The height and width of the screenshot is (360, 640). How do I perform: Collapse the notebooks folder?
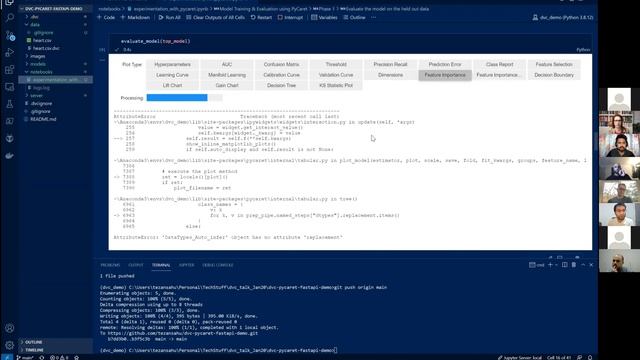[55, 72]
